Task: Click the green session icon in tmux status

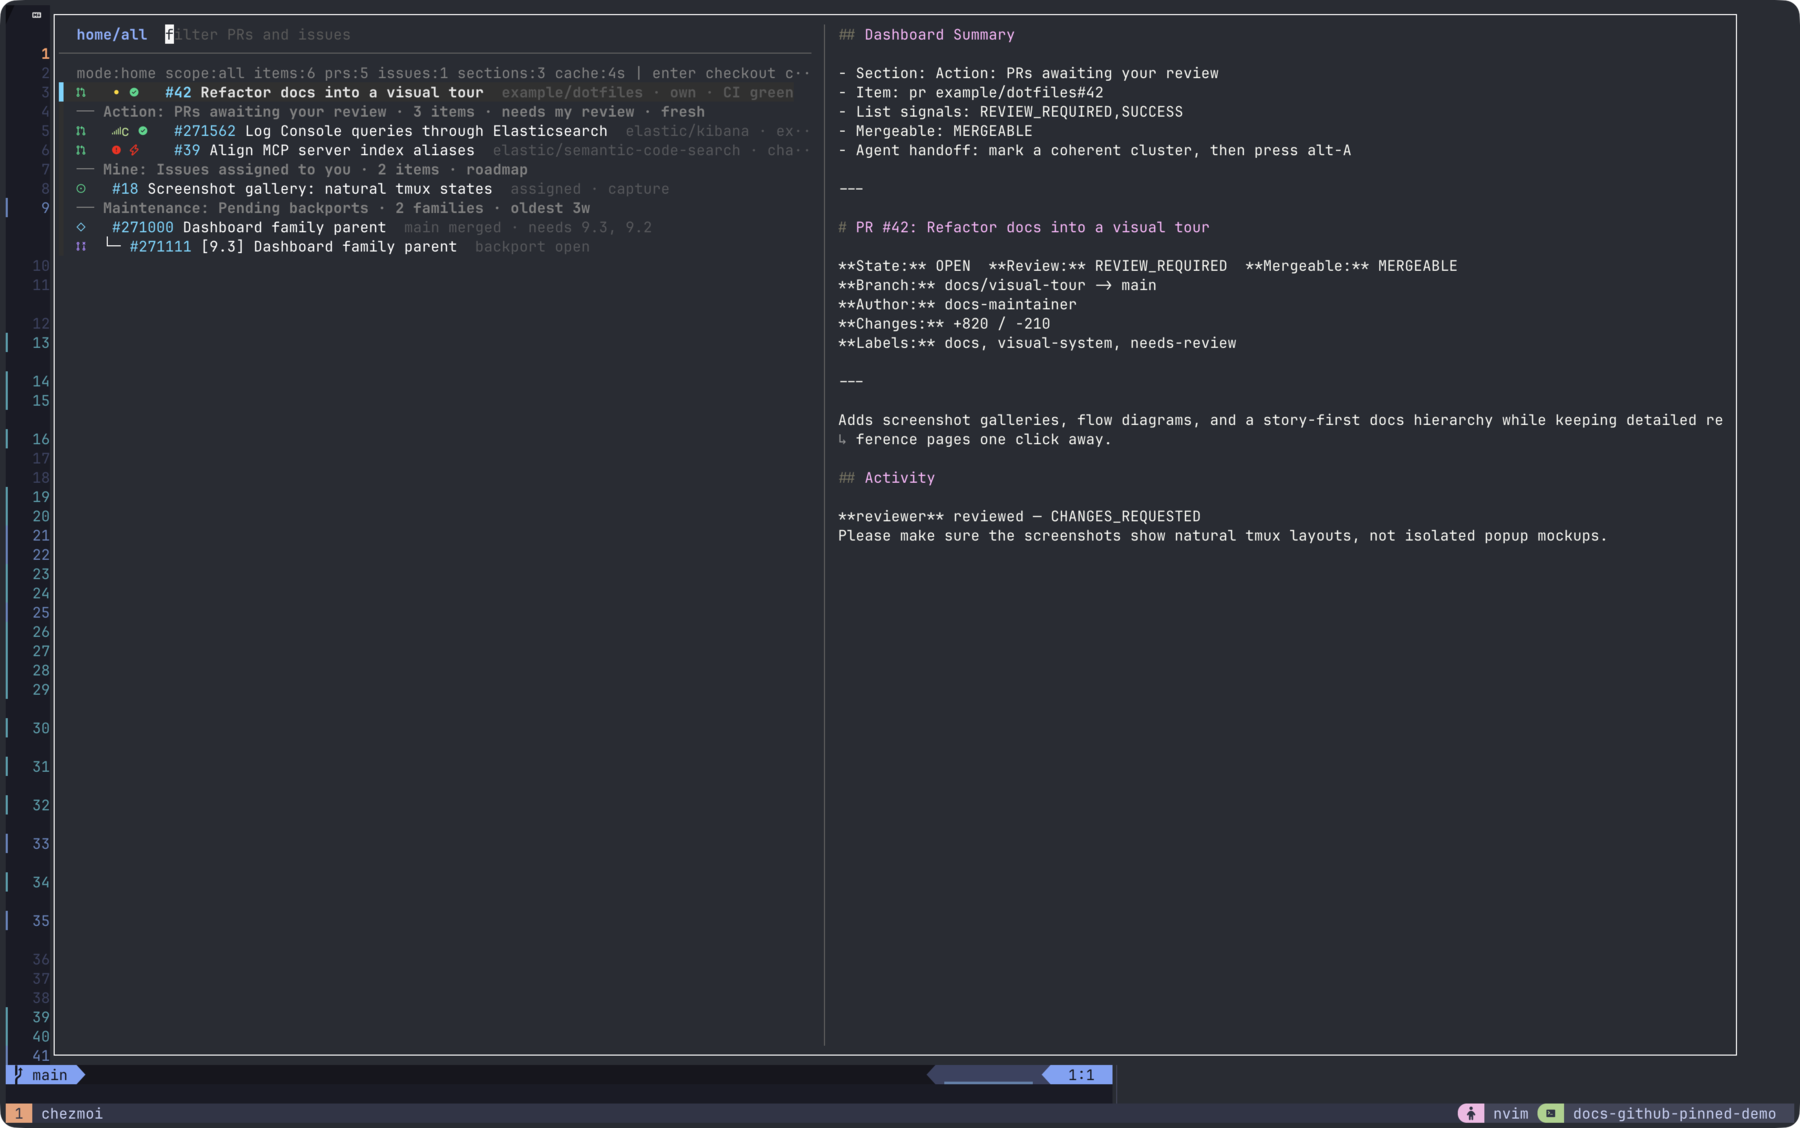Action: (1551, 1114)
